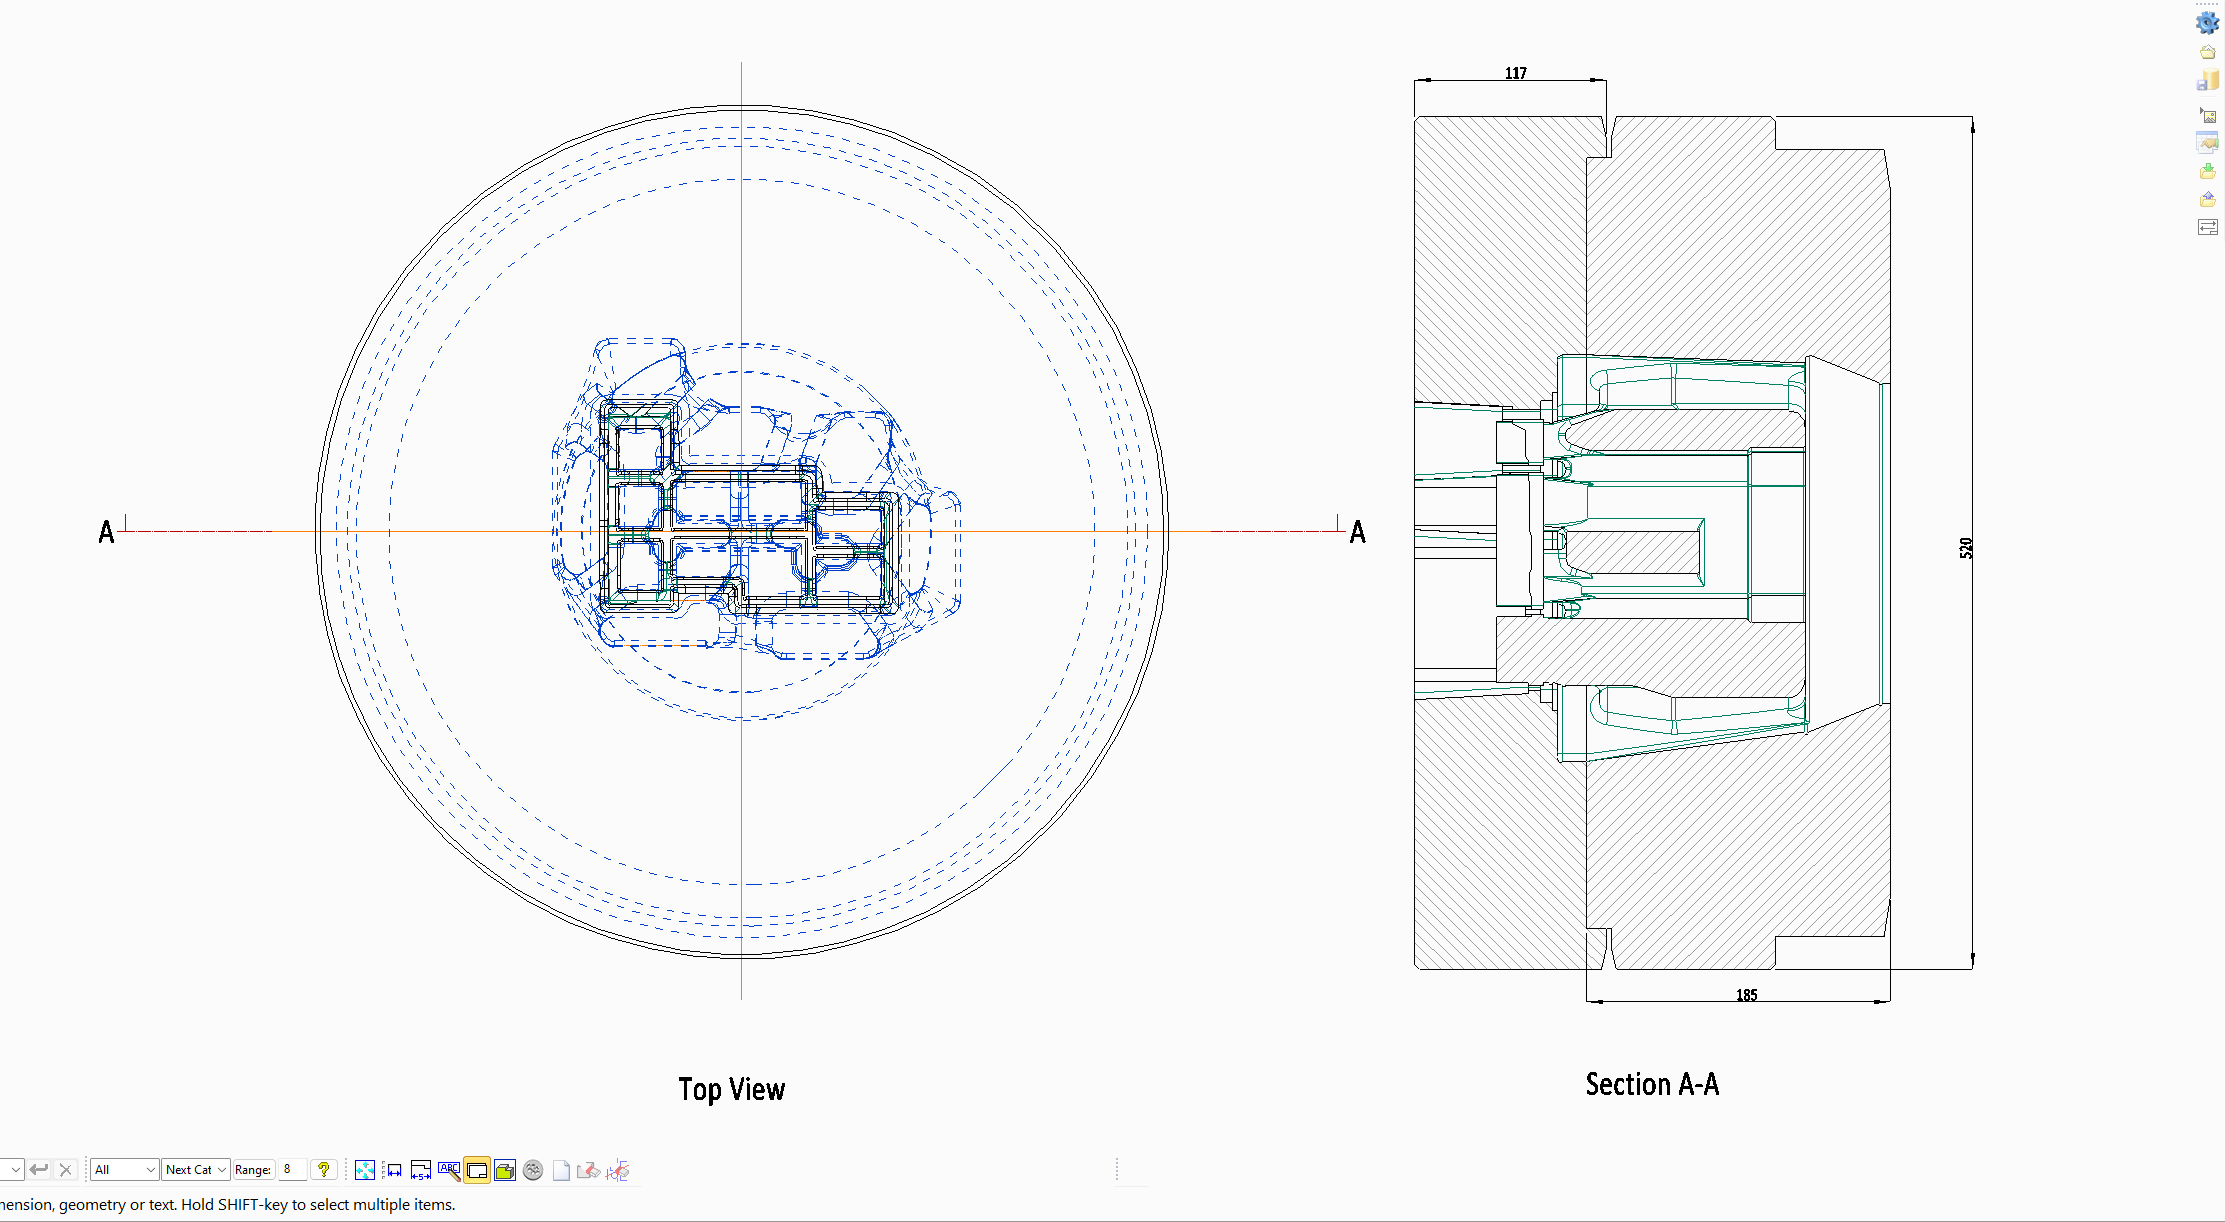The width and height of the screenshot is (2225, 1222).
Task: Click the blue gear settings icon
Action: pos(2207,22)
